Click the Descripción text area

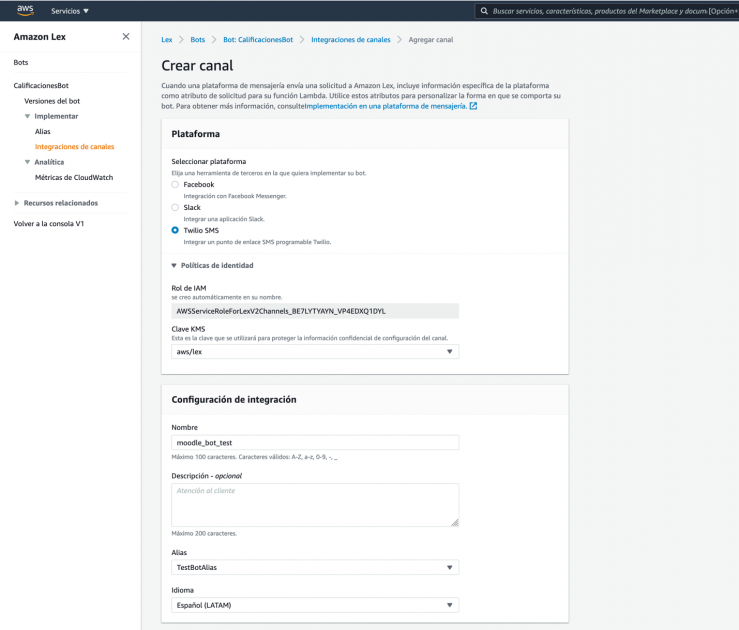315,505
